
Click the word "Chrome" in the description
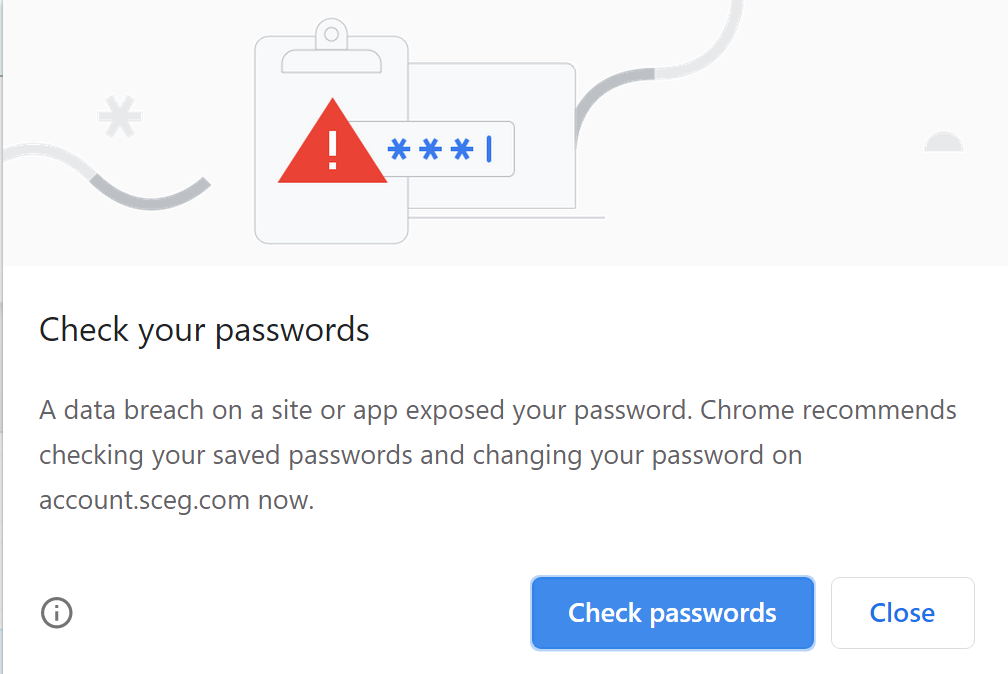747,410
